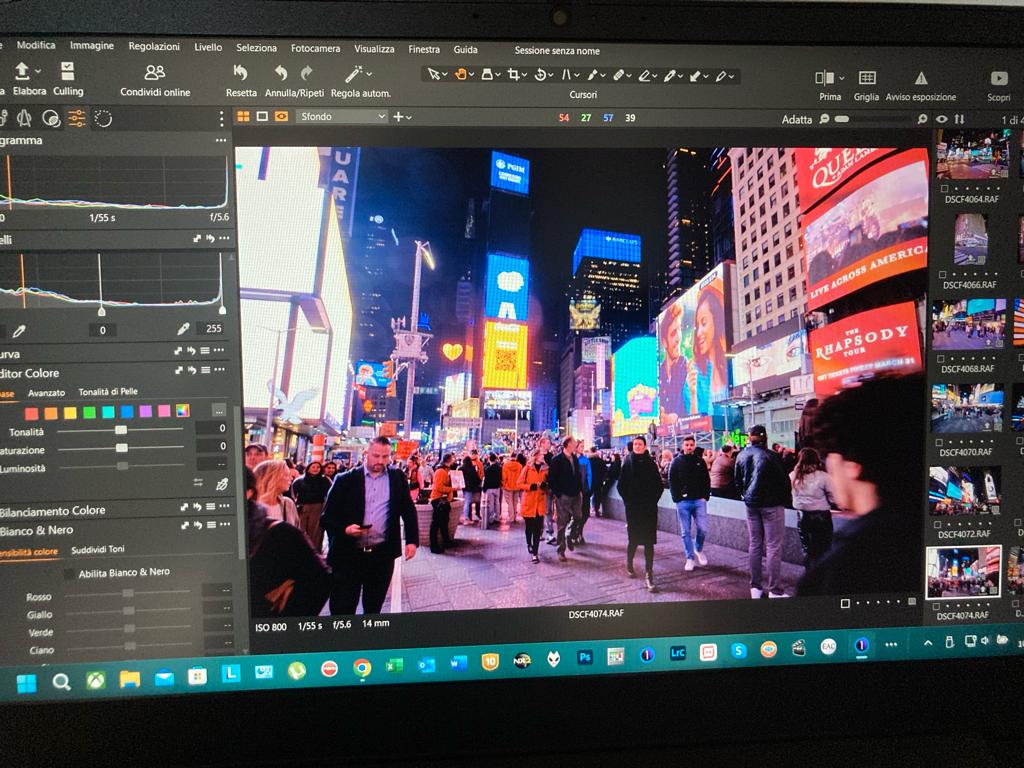1024x768 pixels.
Task: Open Photoshop from the taskbar
Action: (584, 657)
